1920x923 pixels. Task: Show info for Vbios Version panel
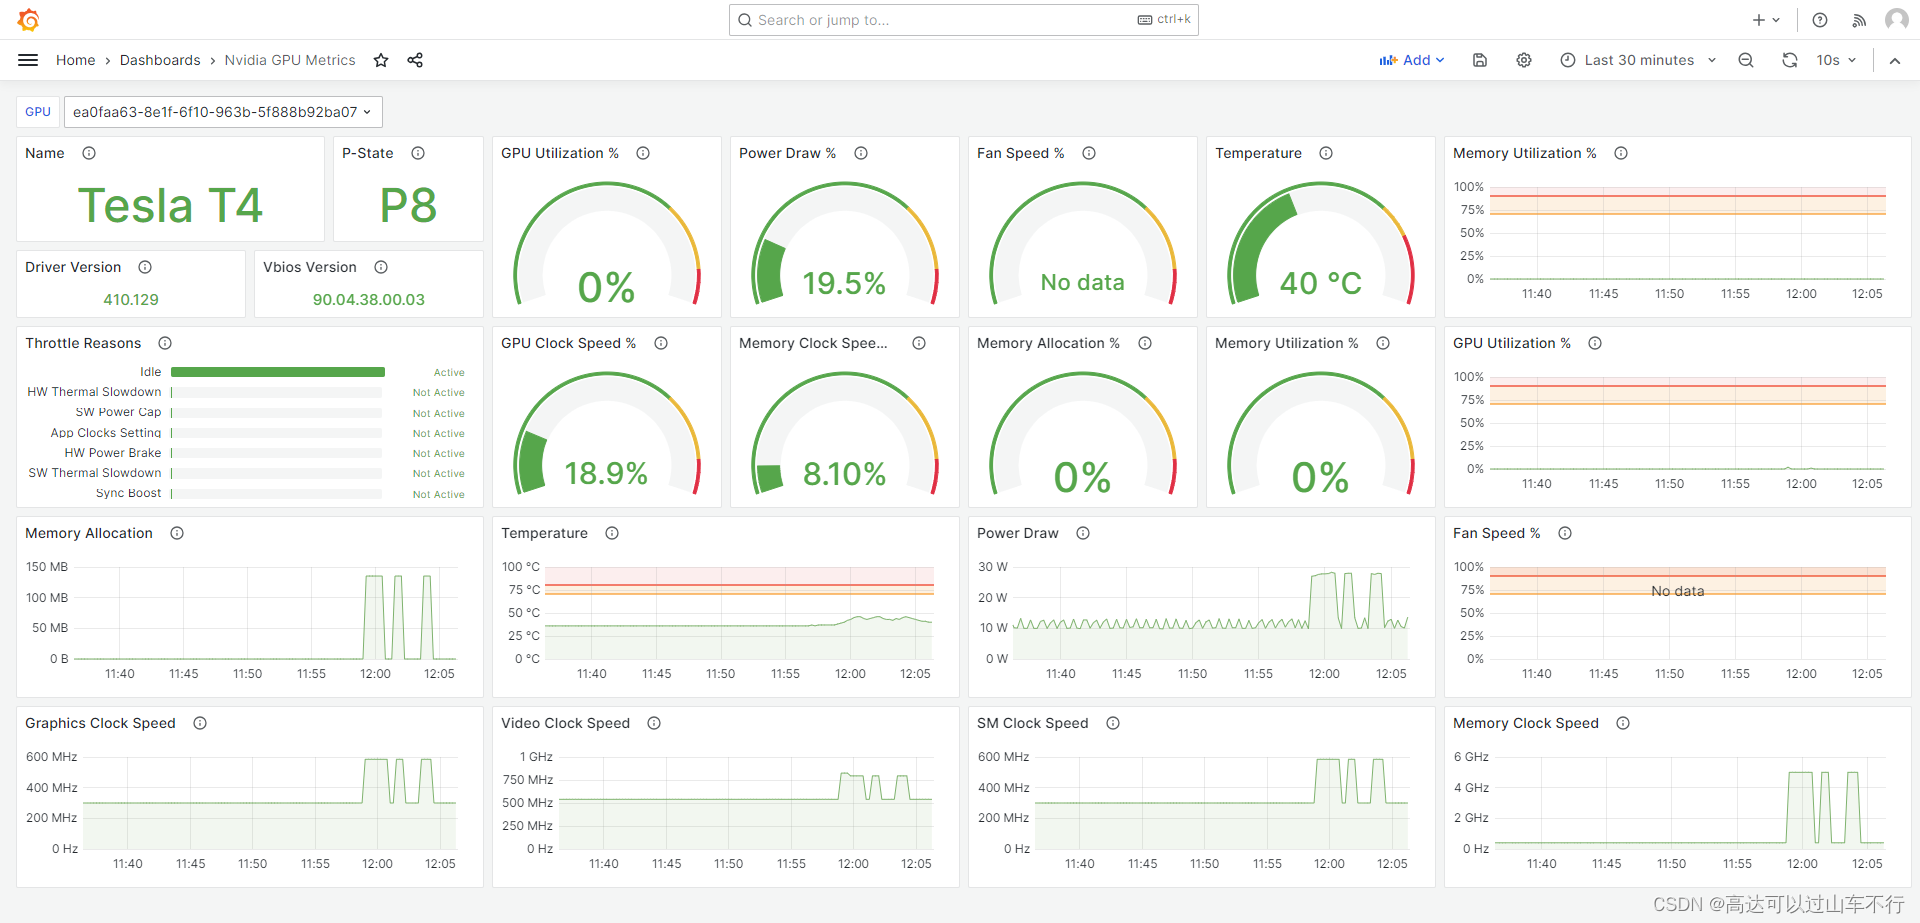pos(381,267)
